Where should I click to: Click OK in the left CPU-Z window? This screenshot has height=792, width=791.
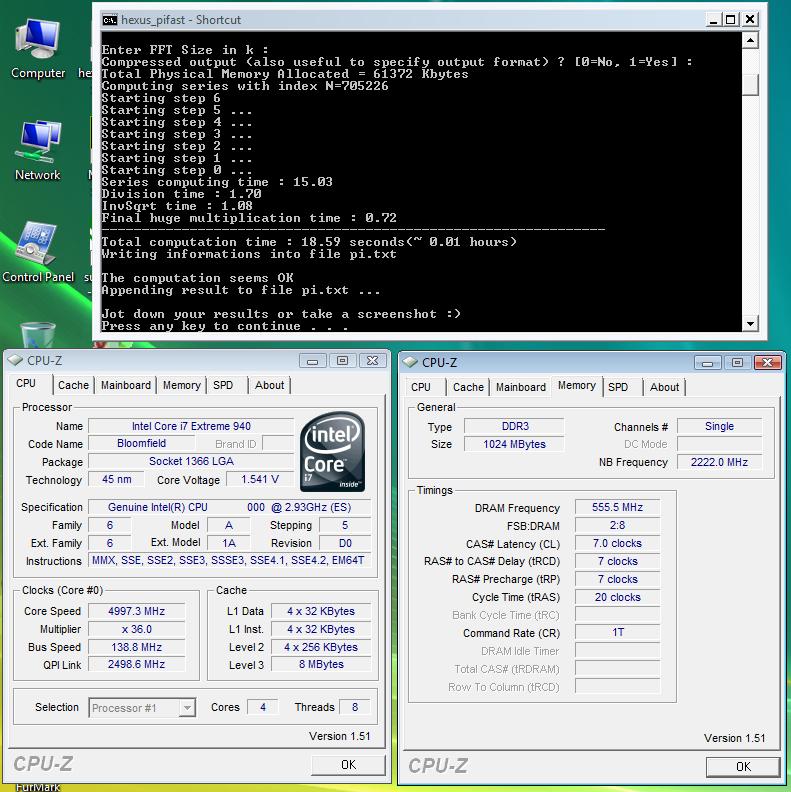tap(349, 765)
